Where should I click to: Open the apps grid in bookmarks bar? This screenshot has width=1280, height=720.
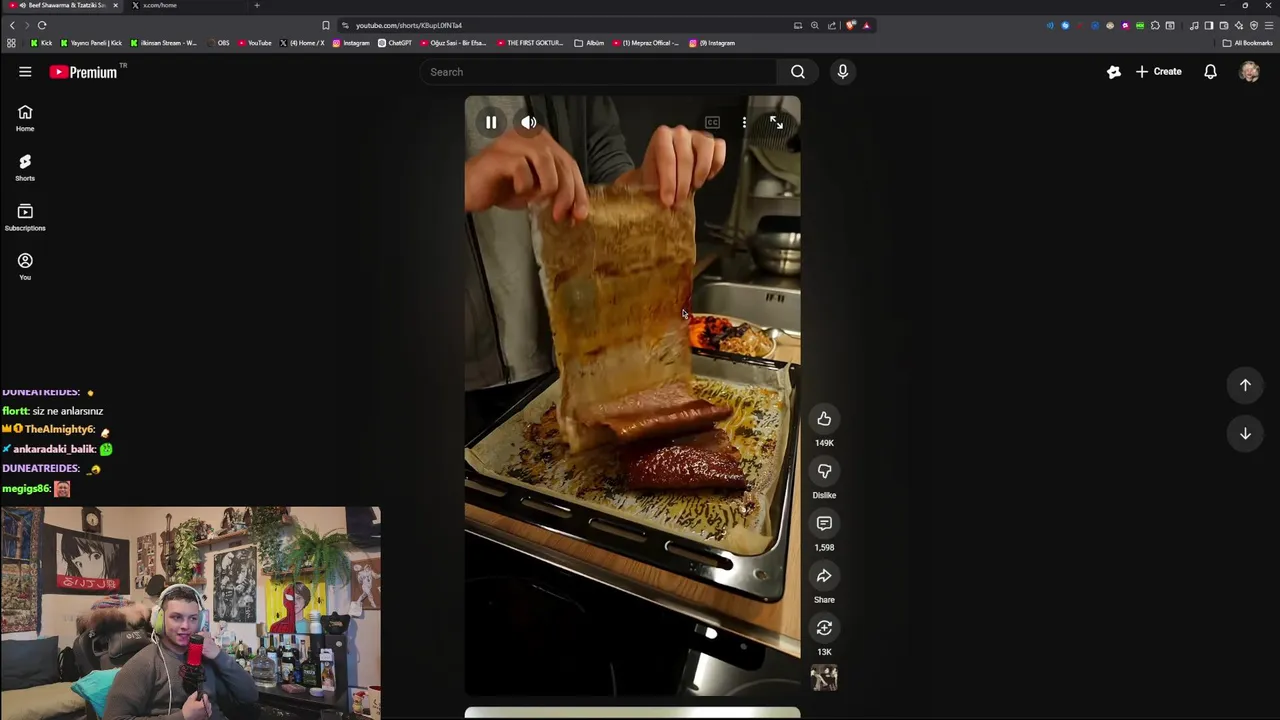pyautogui.click(x=11, y=43)
